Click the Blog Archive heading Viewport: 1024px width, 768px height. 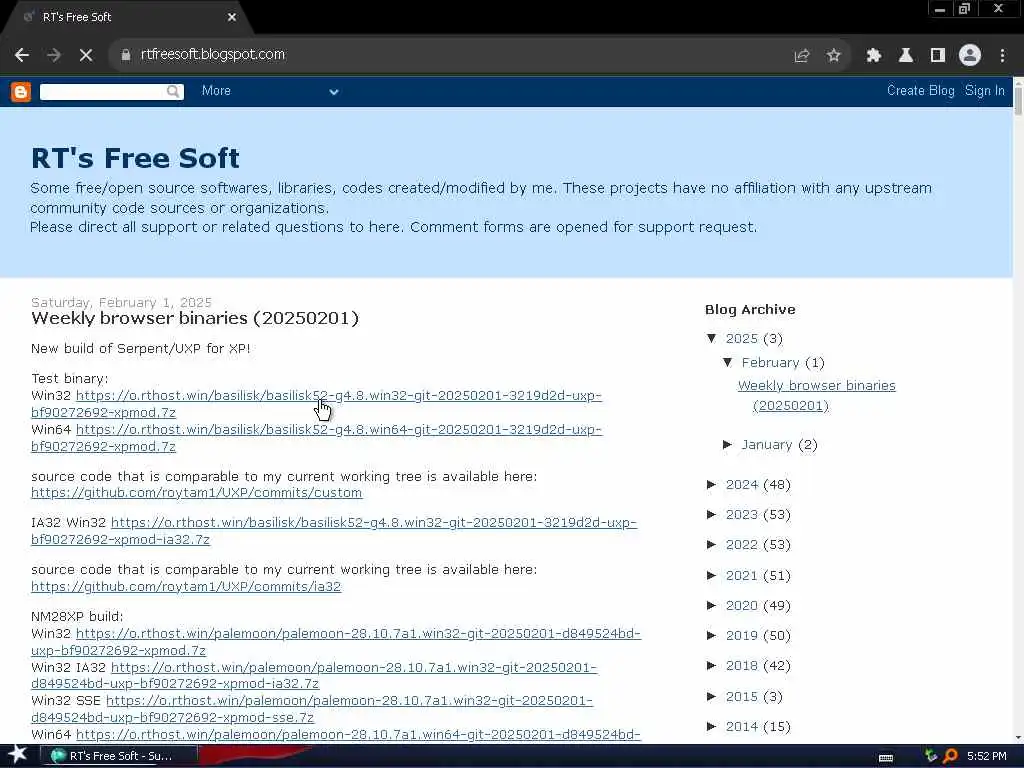(x=750, y=310)
